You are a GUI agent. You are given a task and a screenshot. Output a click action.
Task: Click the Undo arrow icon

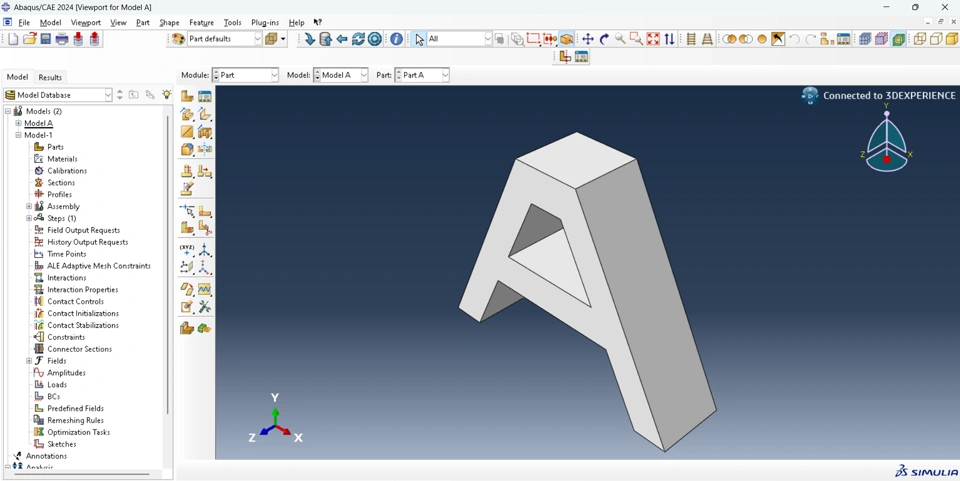point(795,39)
